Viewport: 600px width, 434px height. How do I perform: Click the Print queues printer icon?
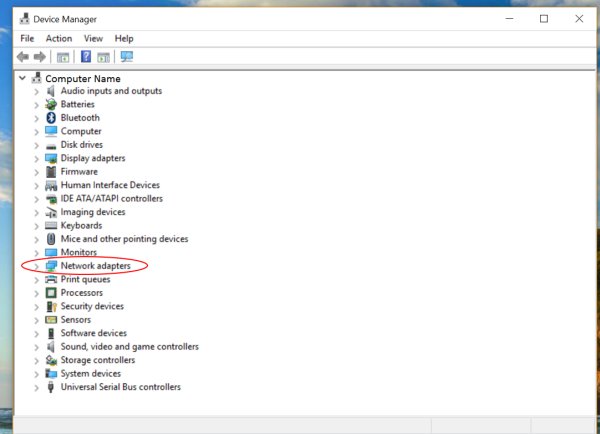[51, 280]
